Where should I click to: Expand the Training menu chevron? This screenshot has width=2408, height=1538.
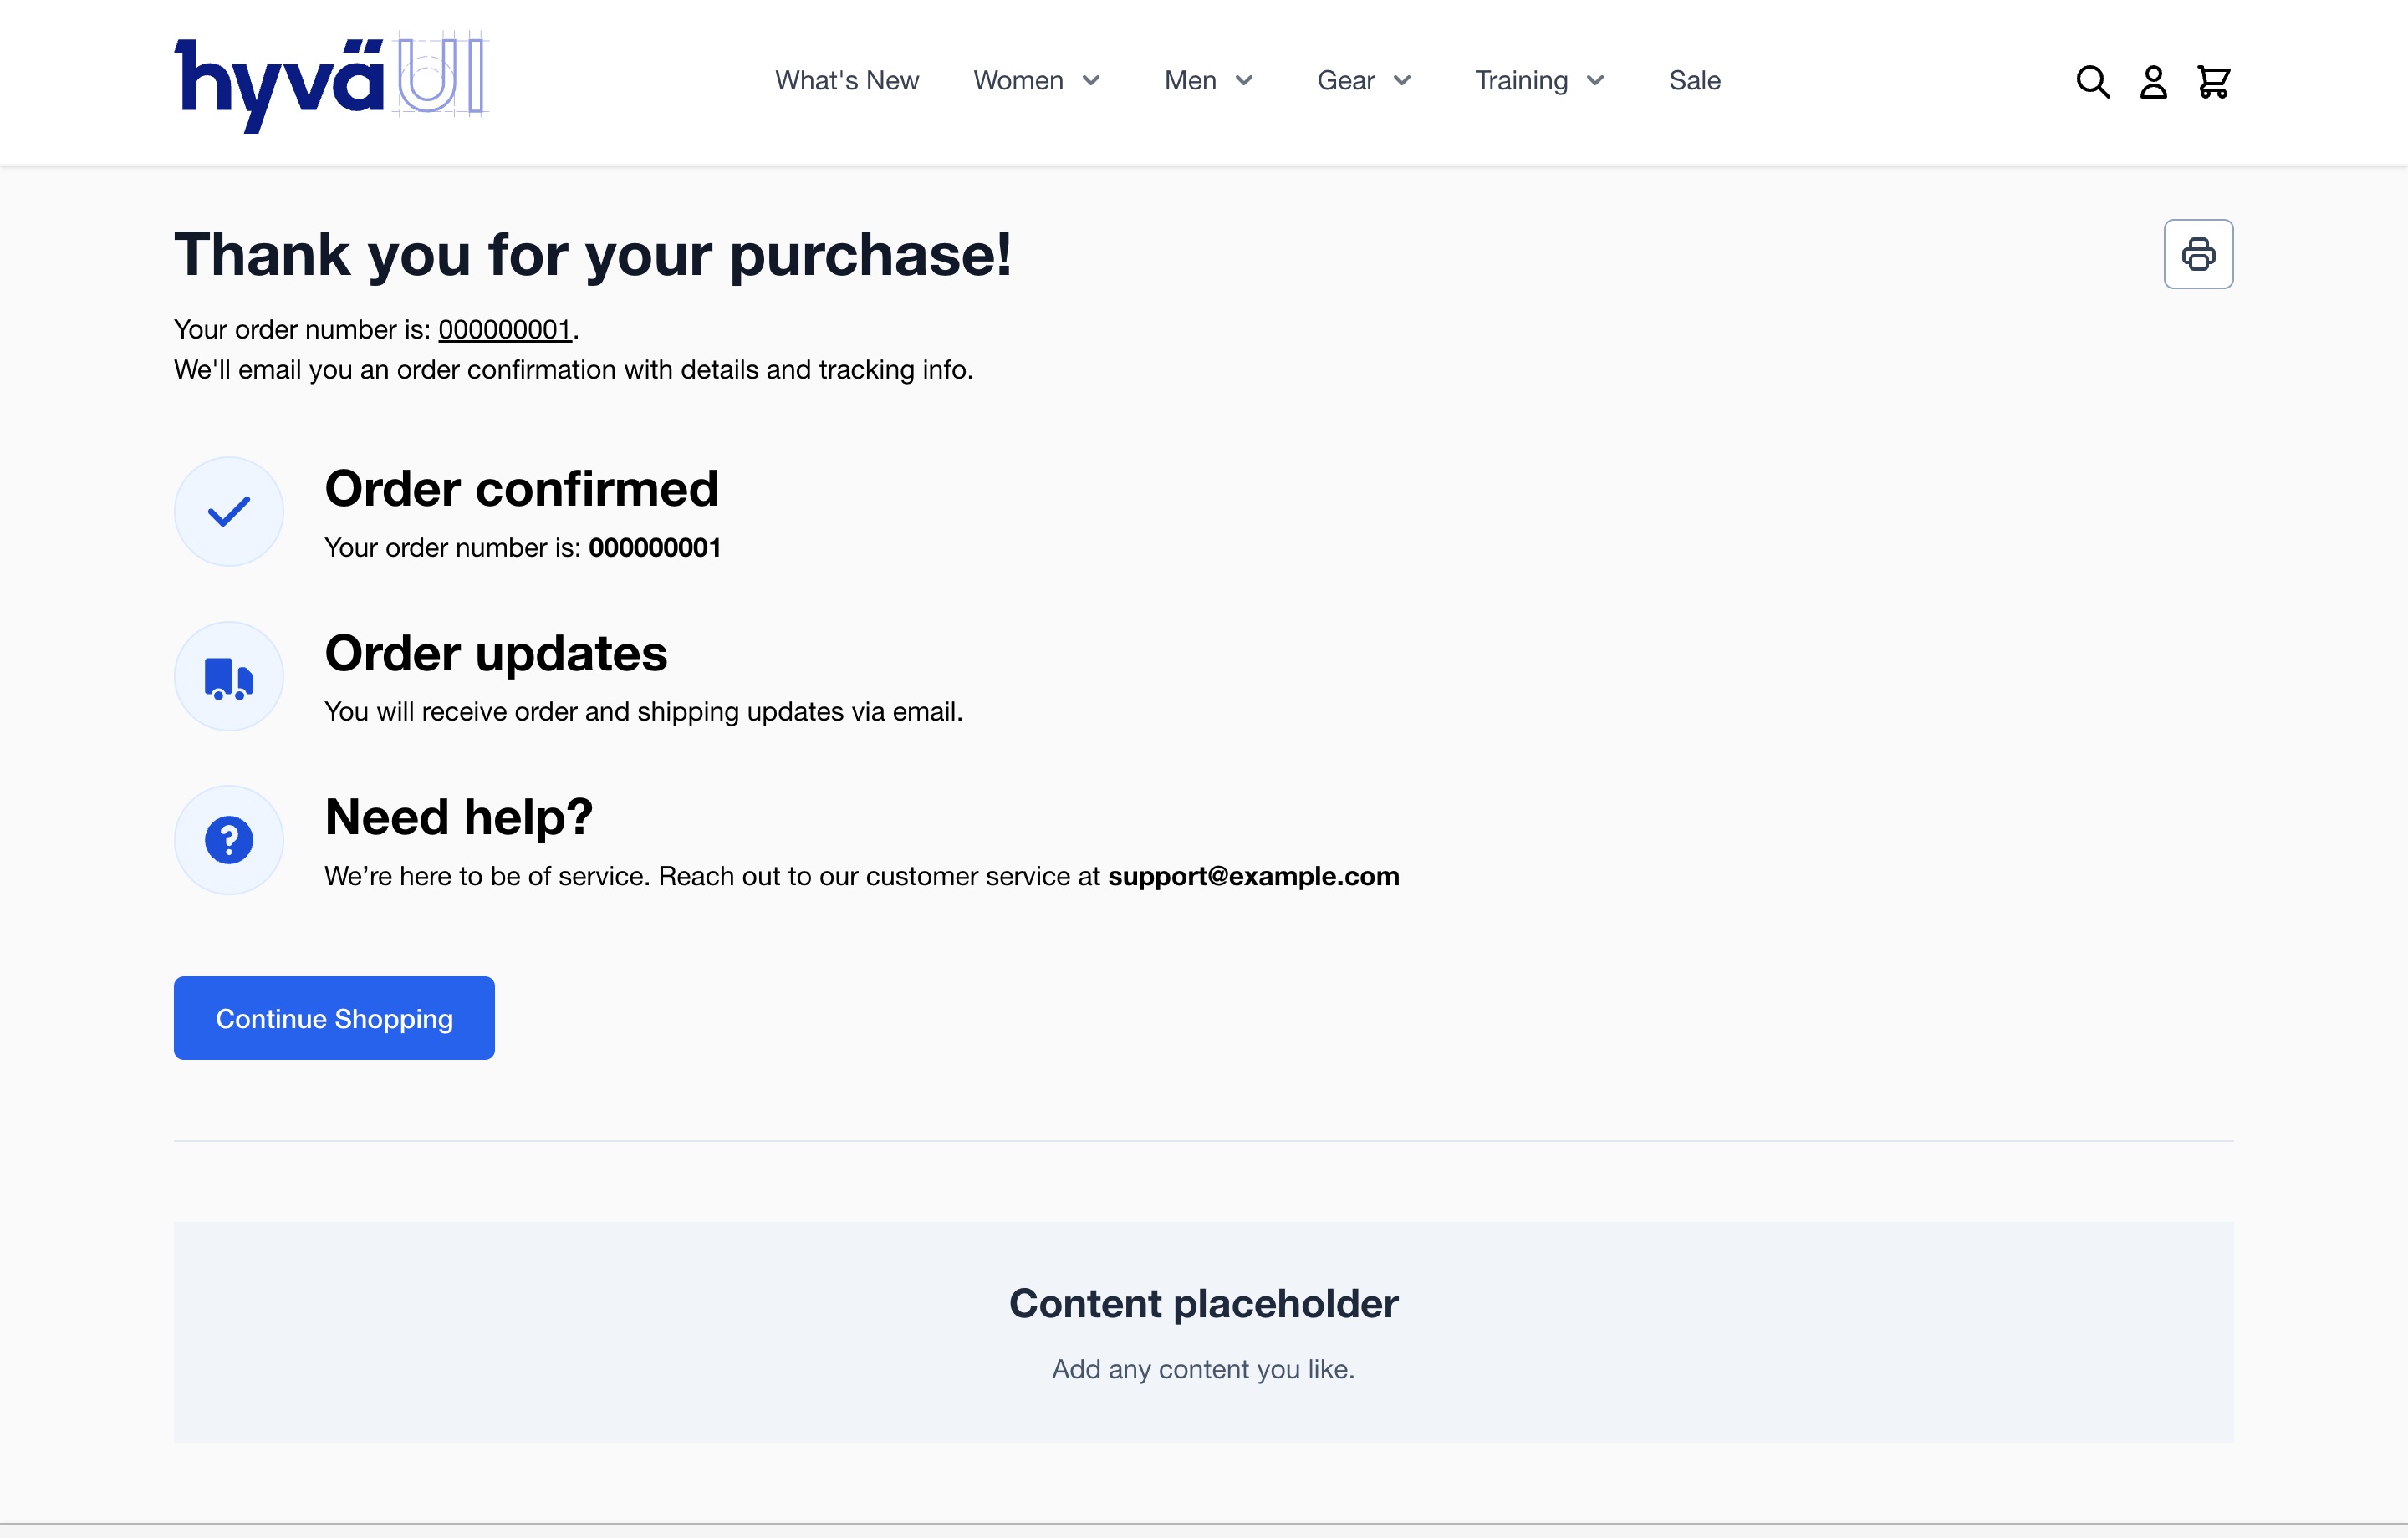[1595, 81]
